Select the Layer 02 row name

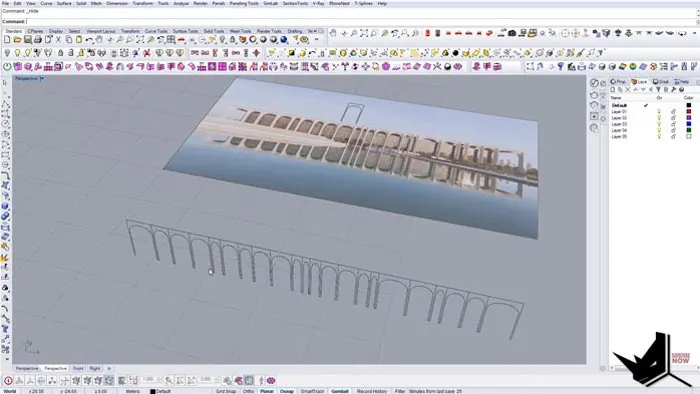(x=619, y=118)
